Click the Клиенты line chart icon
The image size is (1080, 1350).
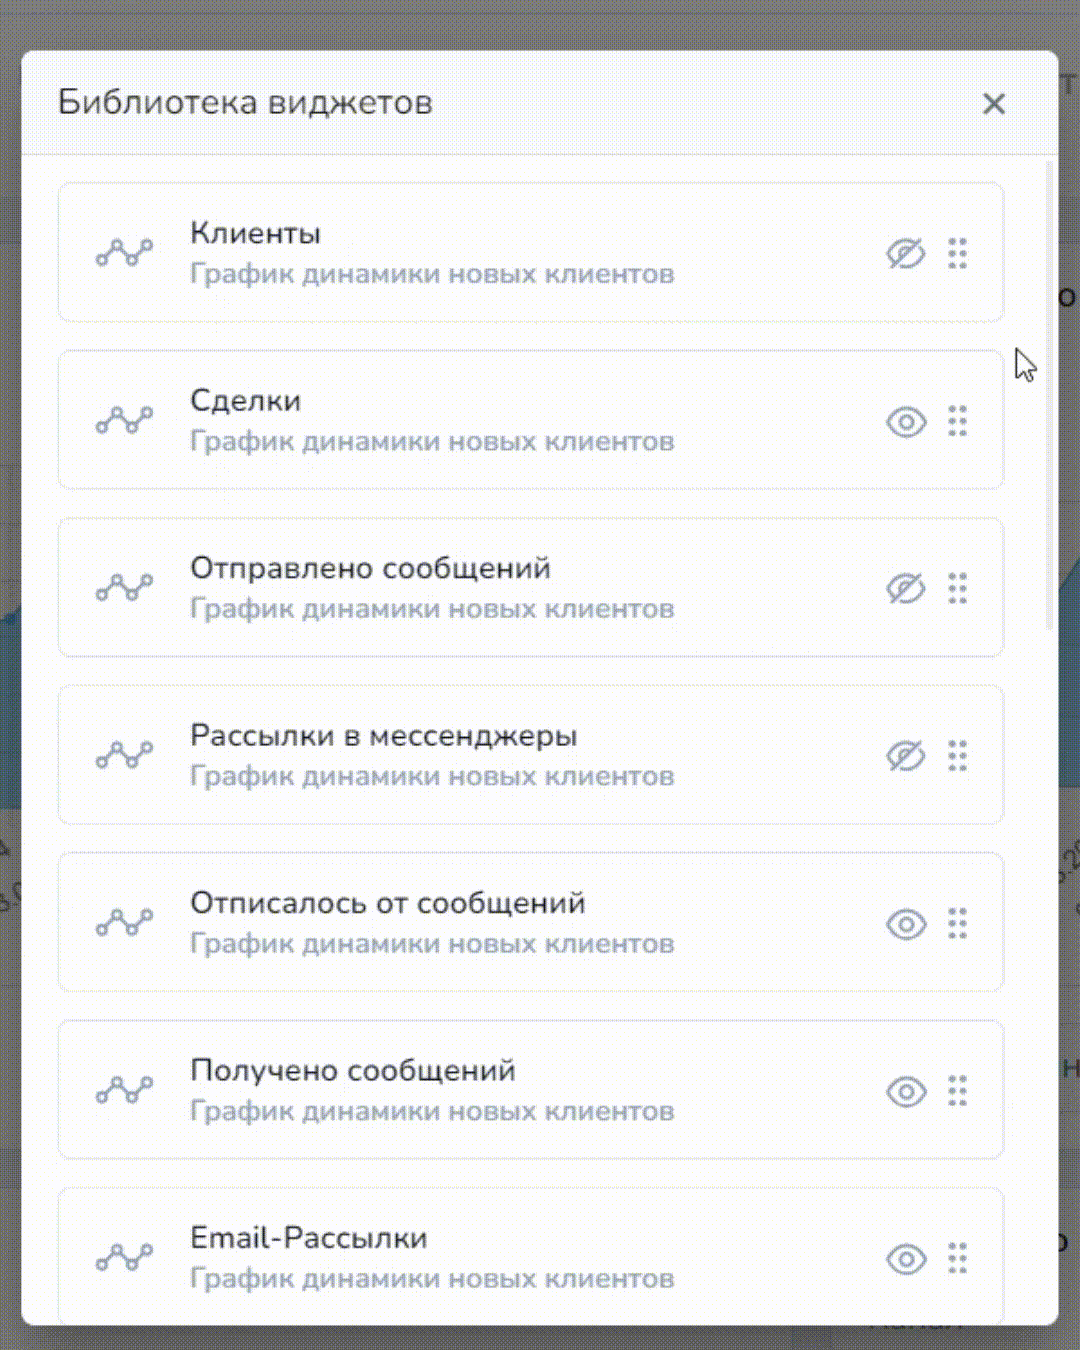pyautogui.click(x=125, y=253)
